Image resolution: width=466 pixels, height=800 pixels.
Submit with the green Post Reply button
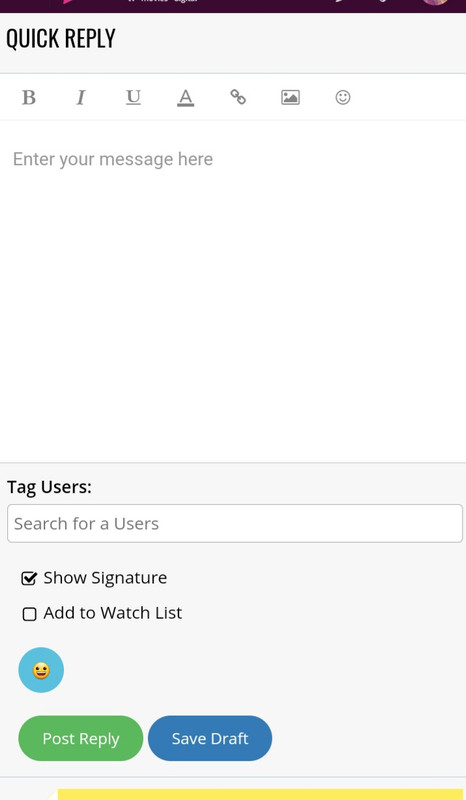point(81,738)
